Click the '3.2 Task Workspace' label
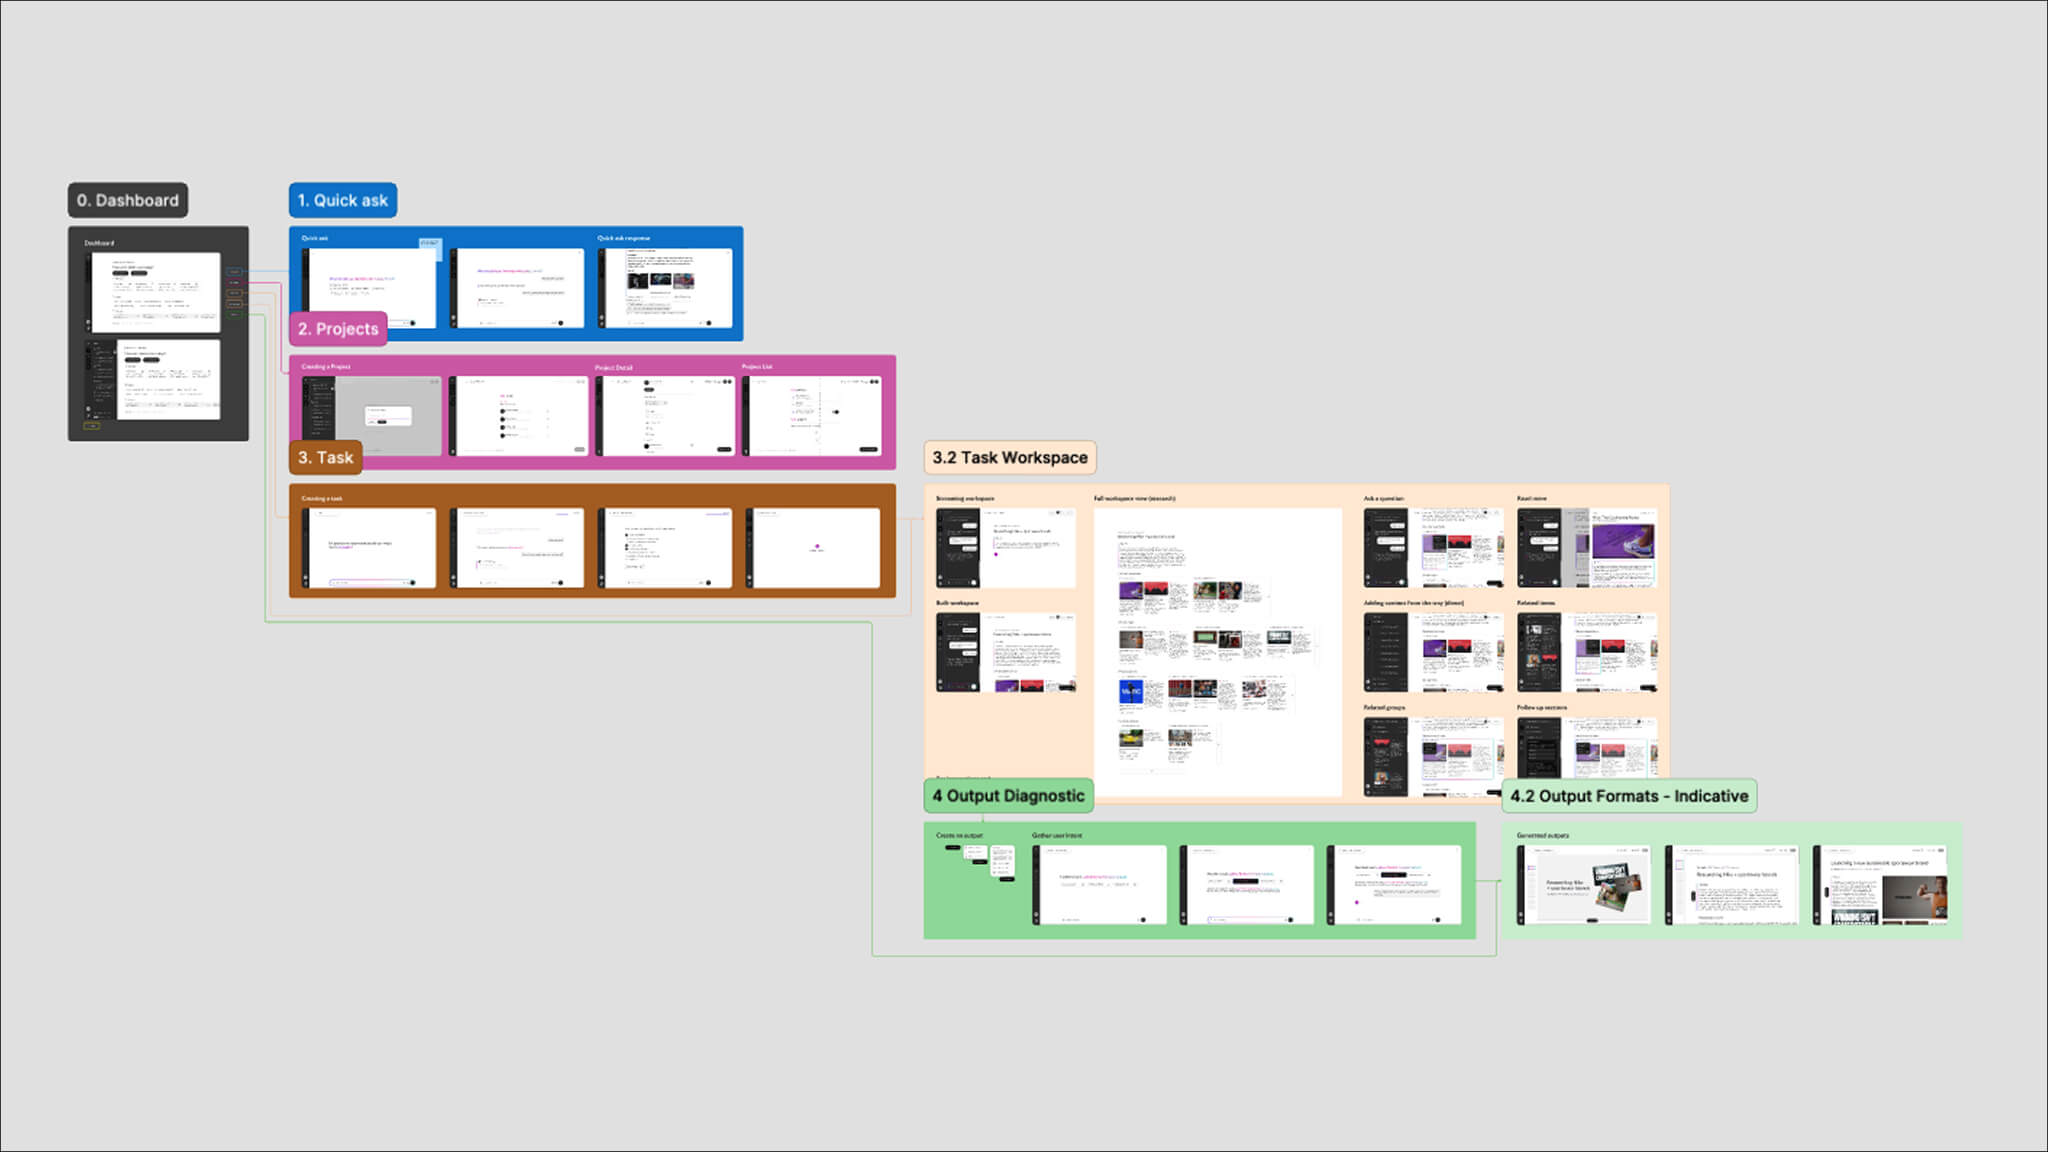 coord(1009,458)
